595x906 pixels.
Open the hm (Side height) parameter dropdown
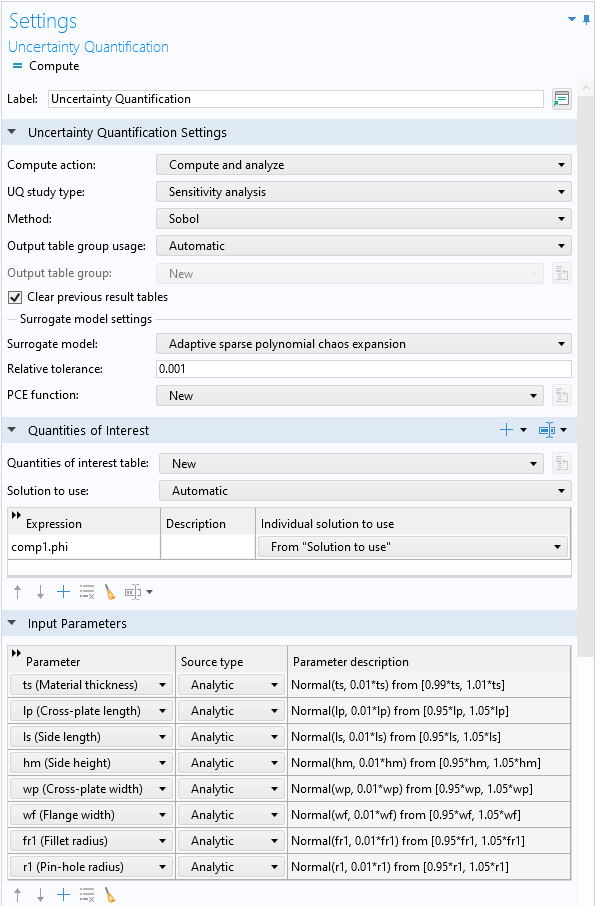pyautogui.click(x=91, y=763)
